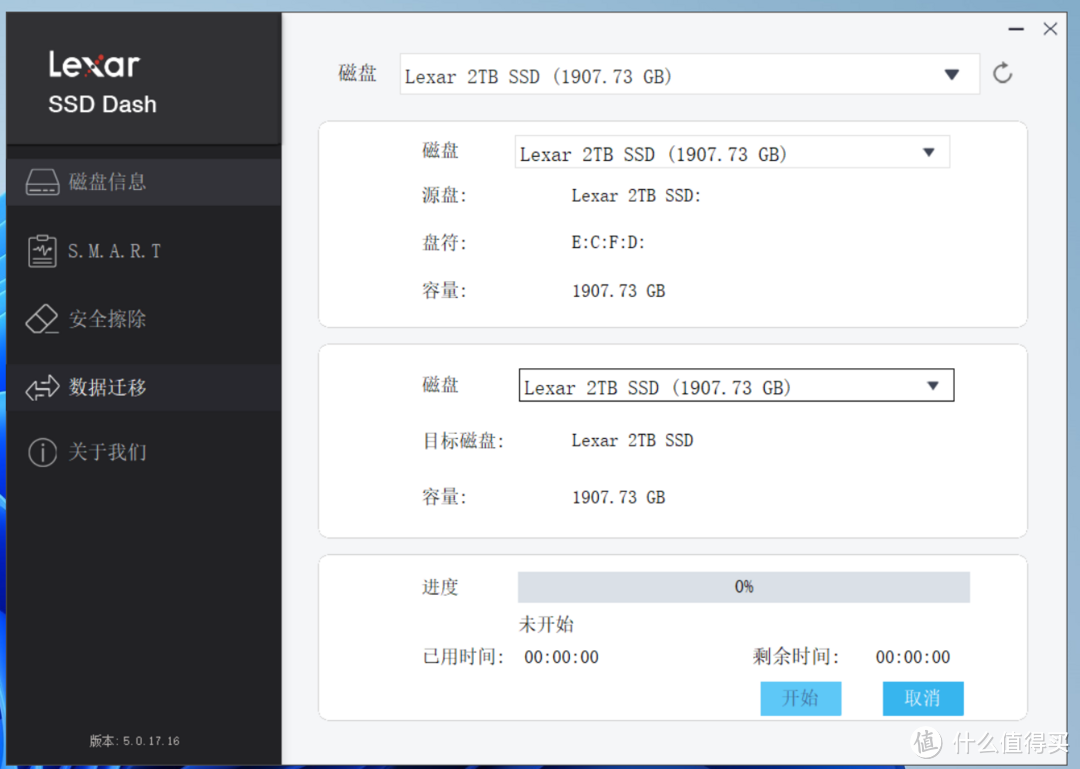Click the 目标磁盘 label
1080x769 pixels.
tap(463, 441)
